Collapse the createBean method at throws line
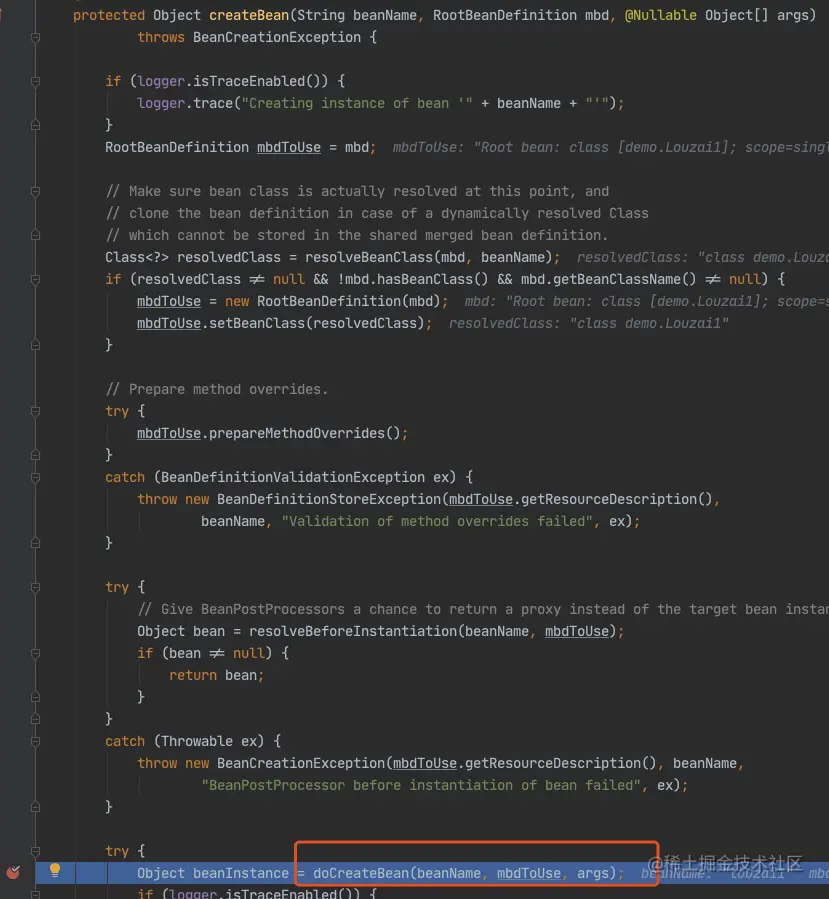The height and width of the screenshot is (899, 829). coord(35,37)
